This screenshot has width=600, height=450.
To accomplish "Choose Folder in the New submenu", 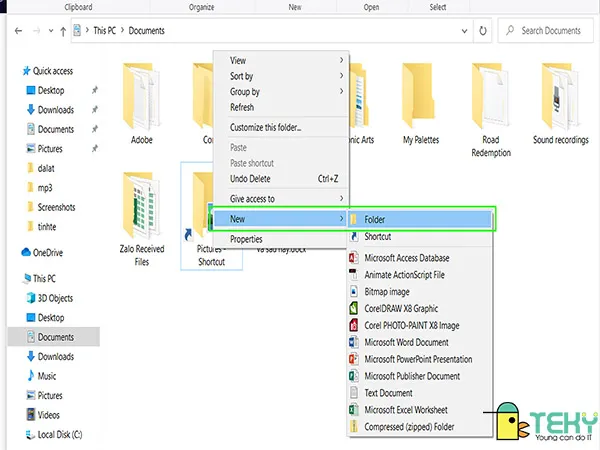I will [x=375, y=219].
